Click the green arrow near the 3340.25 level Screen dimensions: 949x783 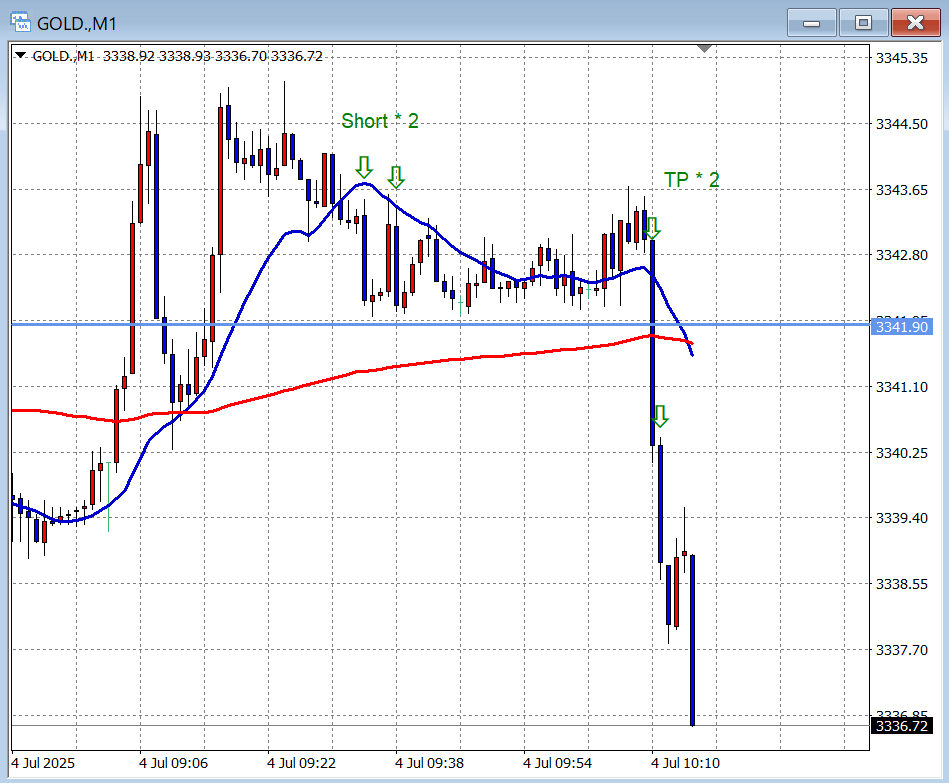(660, 416)
